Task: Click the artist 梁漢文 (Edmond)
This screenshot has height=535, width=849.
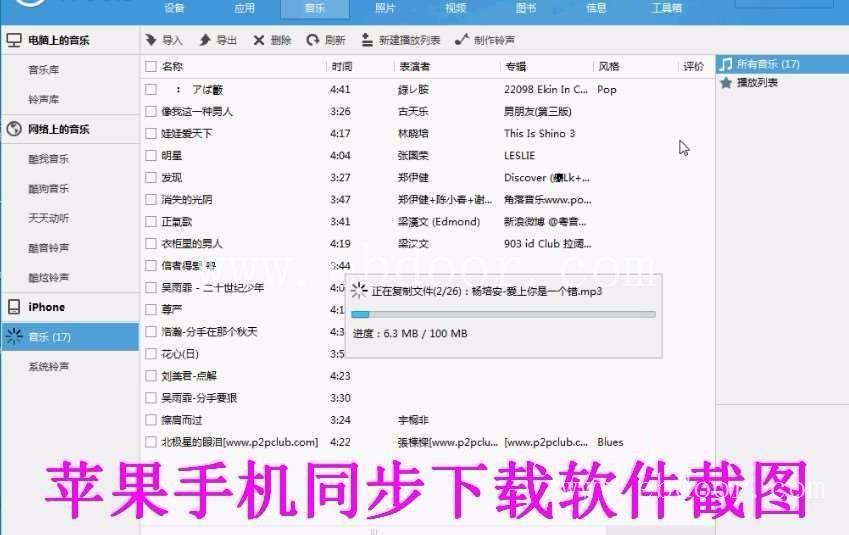Action: [439, 221]
